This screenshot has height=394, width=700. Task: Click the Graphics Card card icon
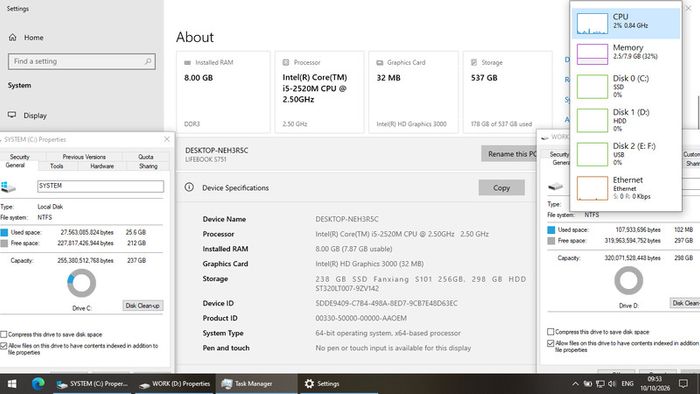tap(380, 62)
